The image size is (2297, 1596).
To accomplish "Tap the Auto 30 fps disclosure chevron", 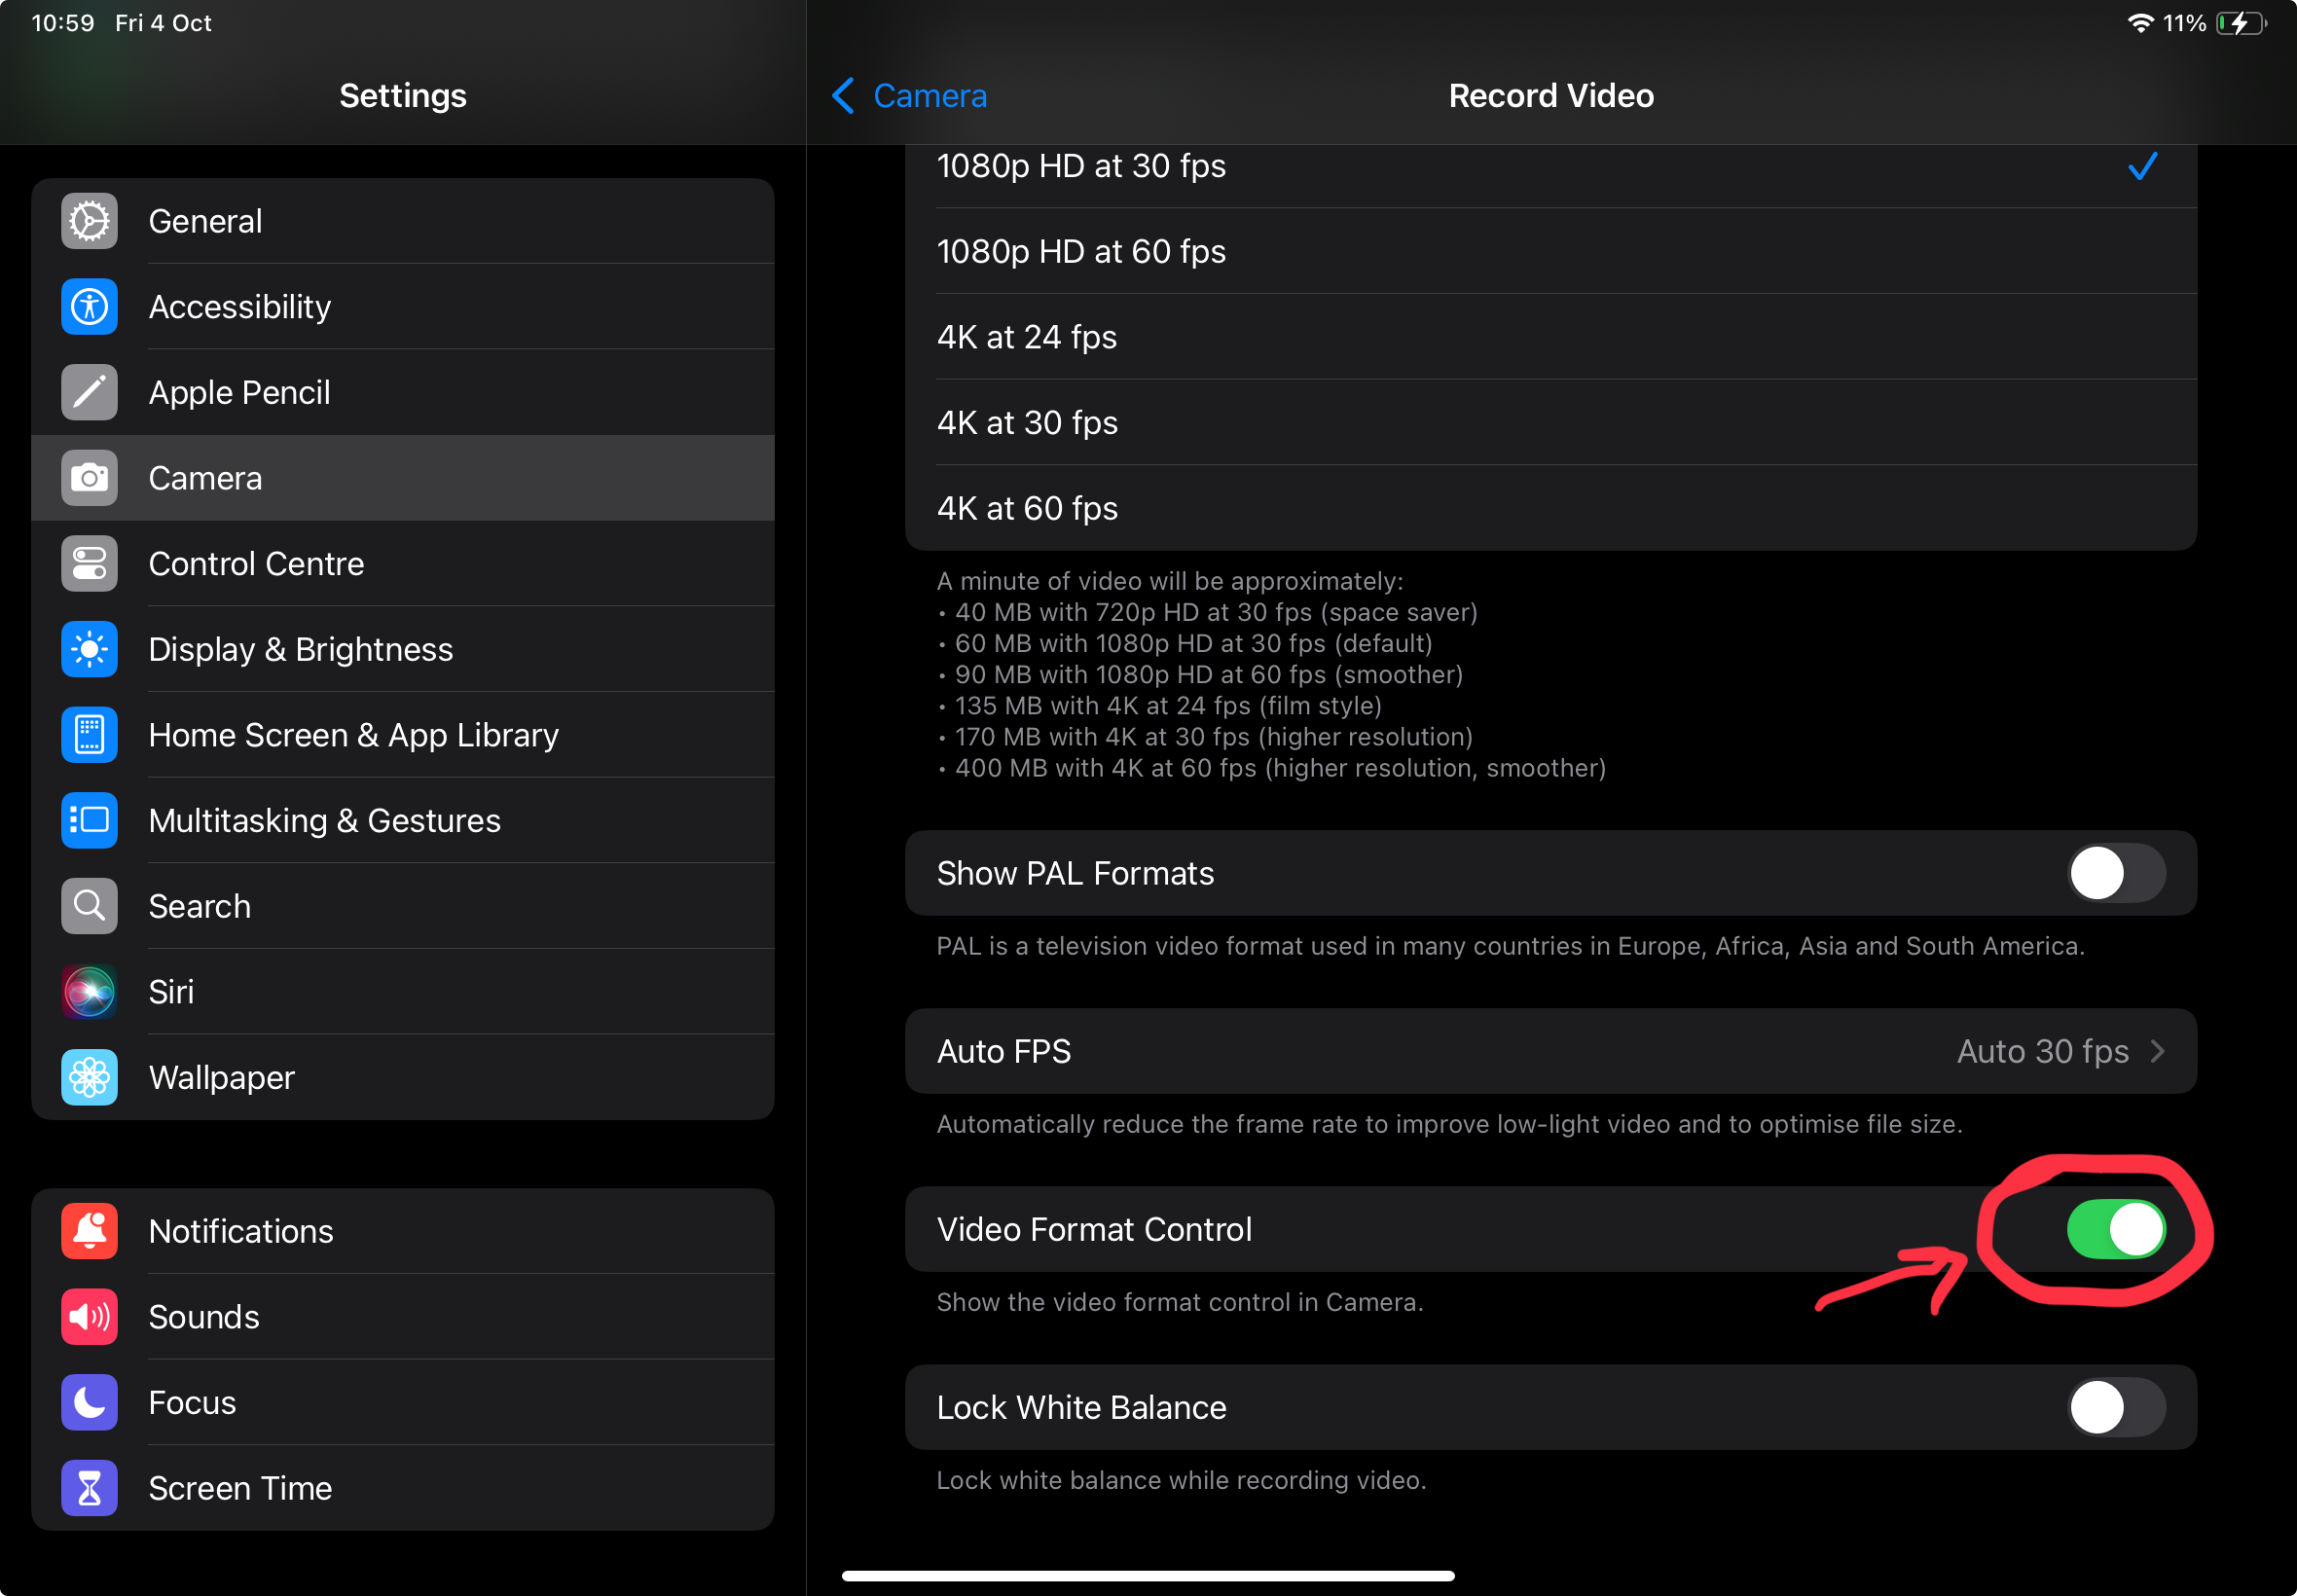I will pyautogui.click(x=2158, y=1051).
